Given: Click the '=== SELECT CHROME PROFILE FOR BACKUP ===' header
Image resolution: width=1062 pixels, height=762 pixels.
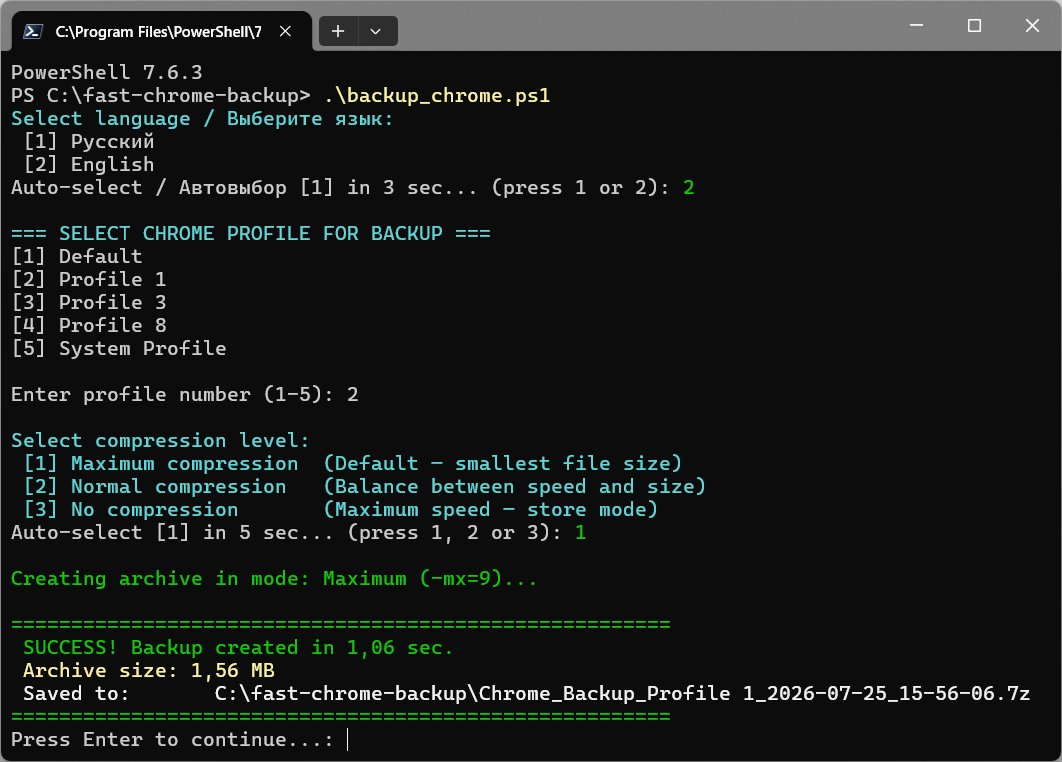Looking at the screenshot, I should pyautogui.click(x=251, y=234).
